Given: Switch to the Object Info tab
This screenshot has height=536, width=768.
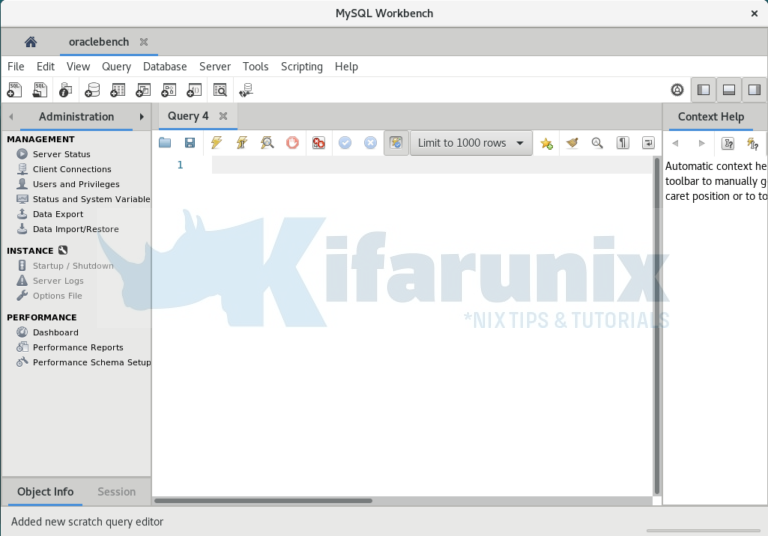Looking at the screenshot, I should [x=45, y=491].
